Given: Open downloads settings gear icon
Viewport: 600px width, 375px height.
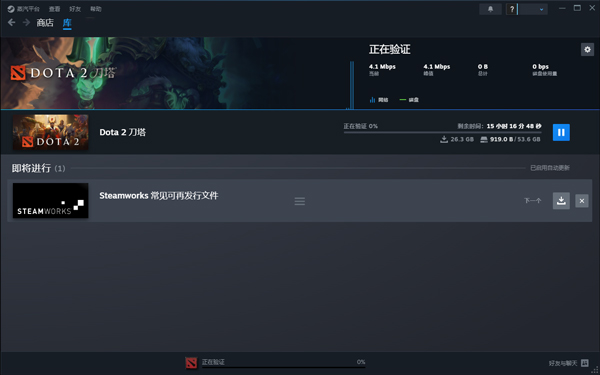Looking at the screenshot, I should pos(587,49).
